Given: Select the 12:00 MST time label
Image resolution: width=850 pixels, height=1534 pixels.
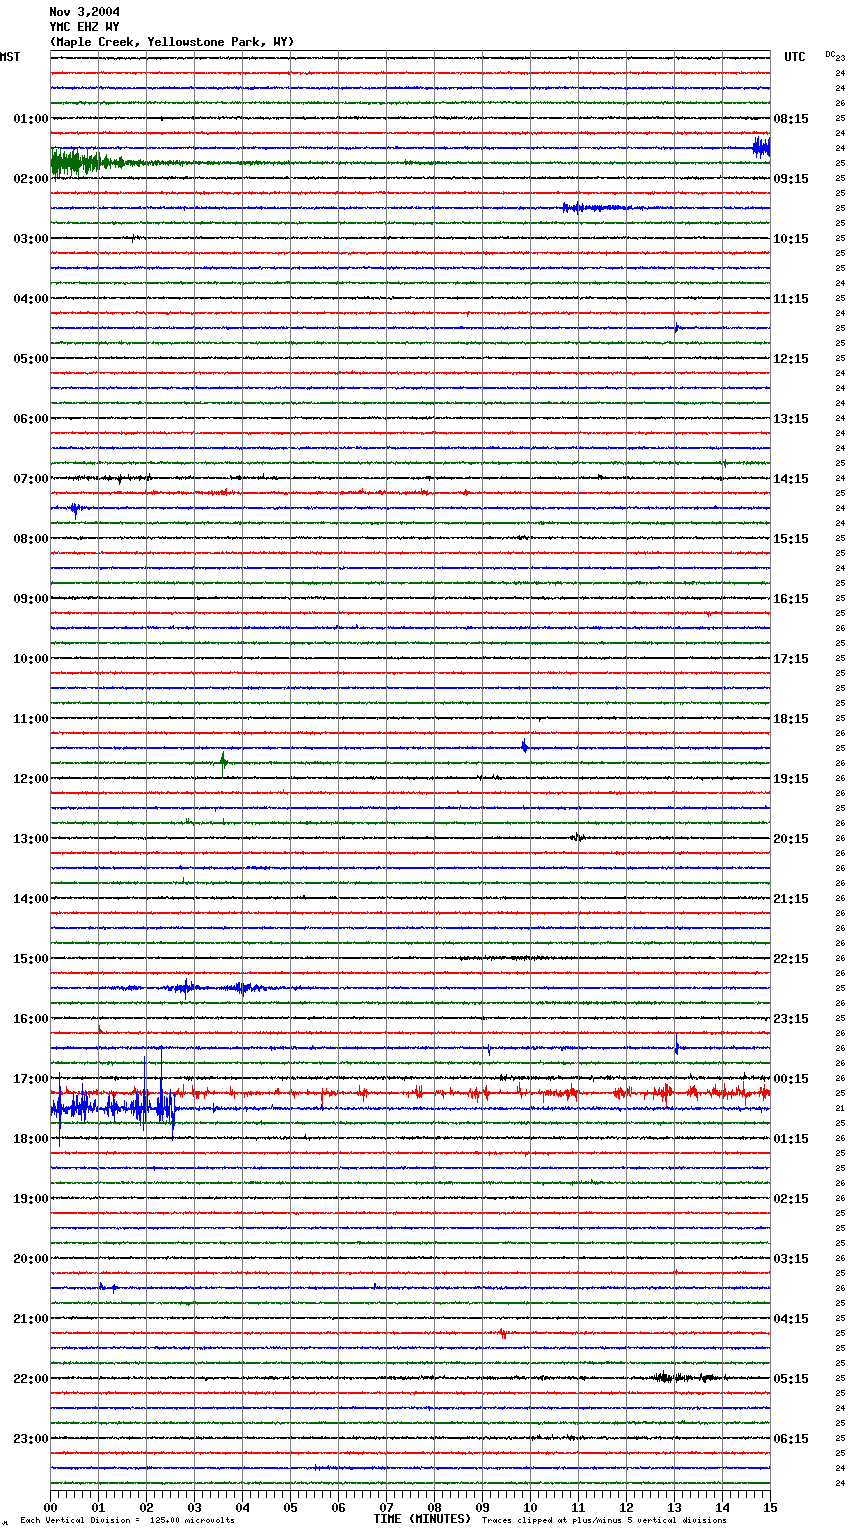Looking at the screenshot, I should (x=30, y=779).
